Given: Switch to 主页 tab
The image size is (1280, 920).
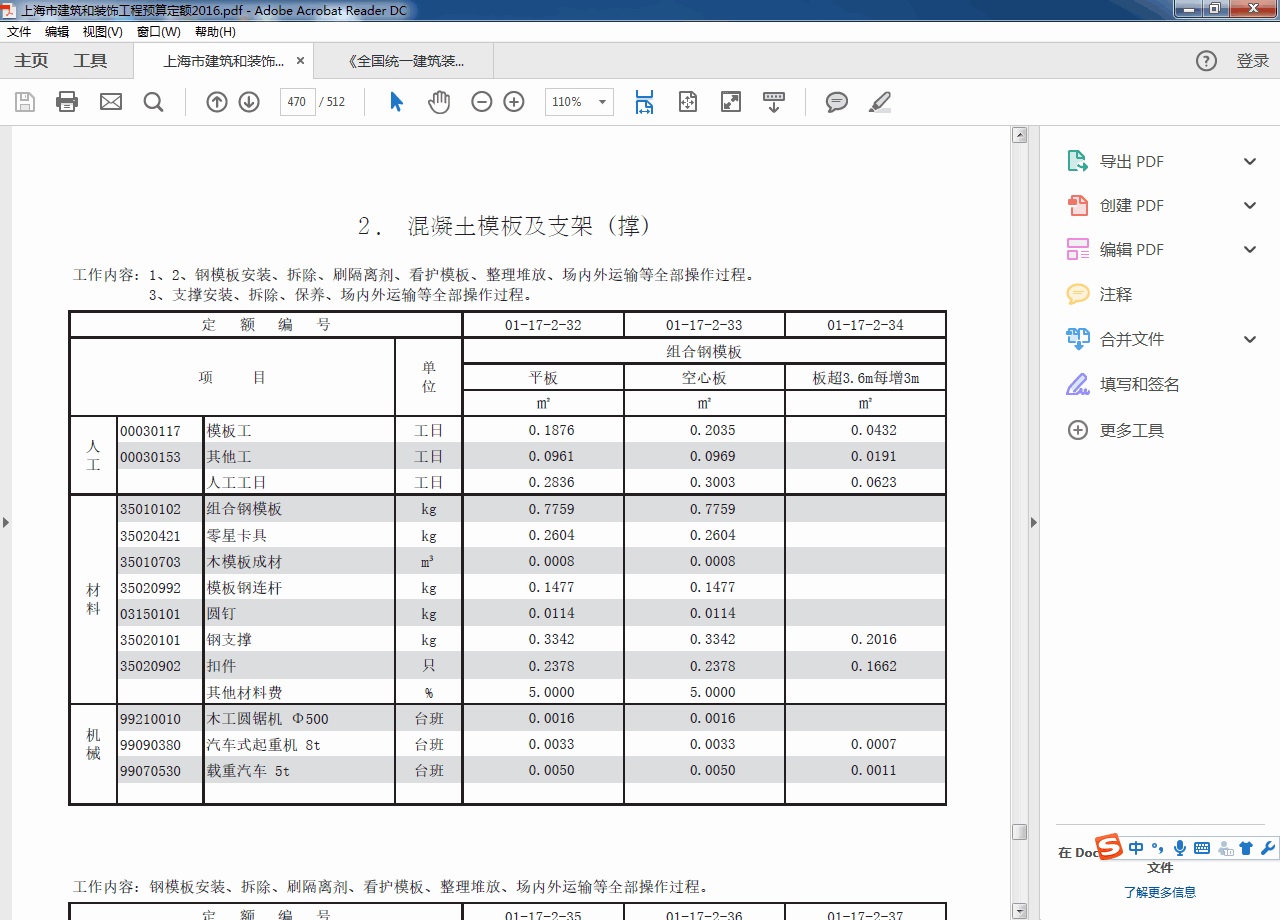Looking at the screenshot, I should tap(31, 61).
